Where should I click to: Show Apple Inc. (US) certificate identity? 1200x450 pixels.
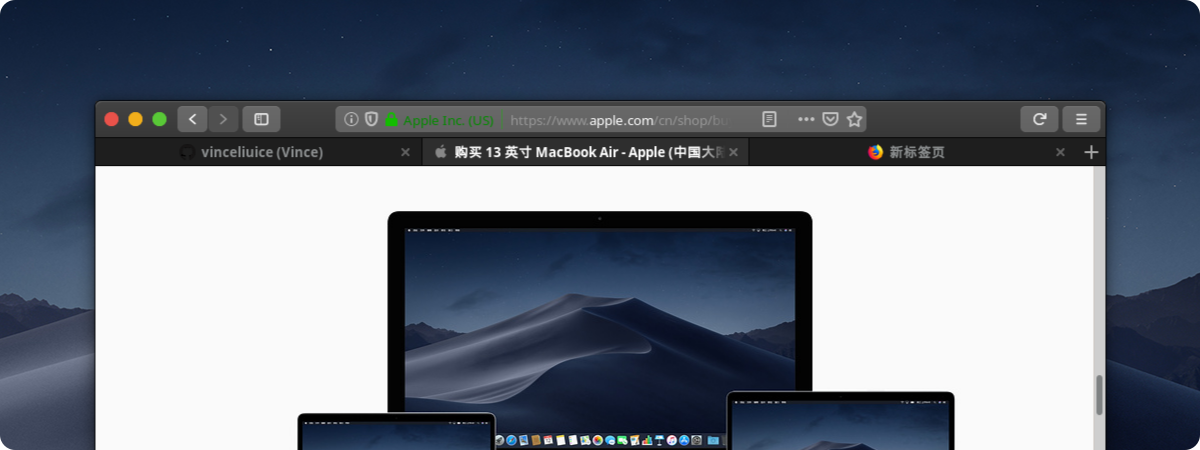pos(440,120)
